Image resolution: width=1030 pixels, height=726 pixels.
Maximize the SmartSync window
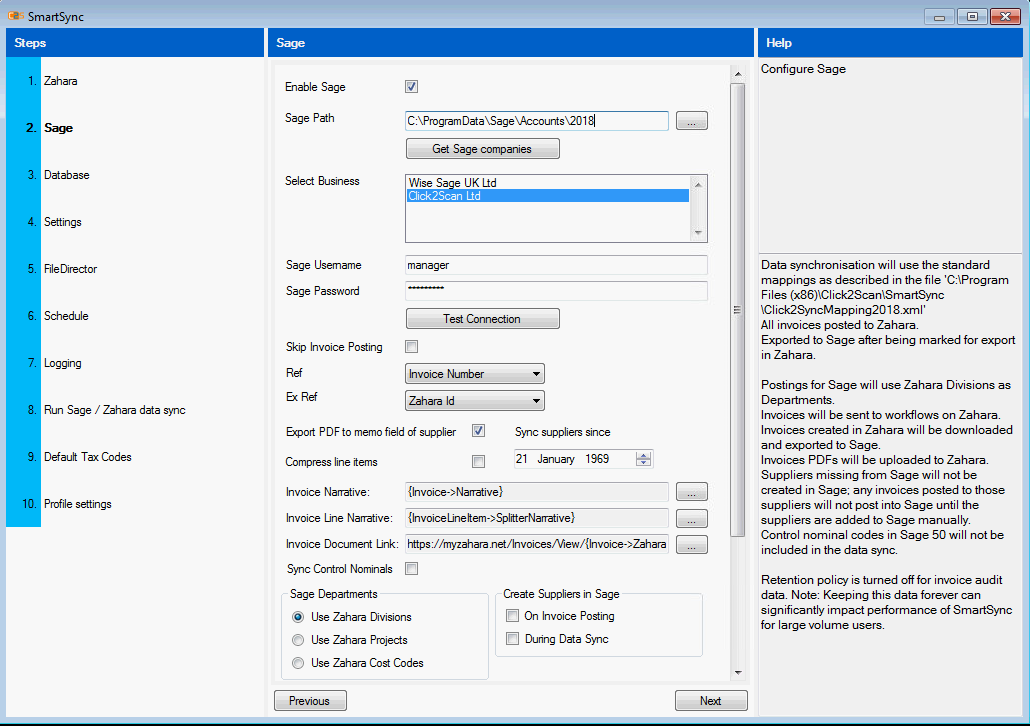(x=972, y=16)
